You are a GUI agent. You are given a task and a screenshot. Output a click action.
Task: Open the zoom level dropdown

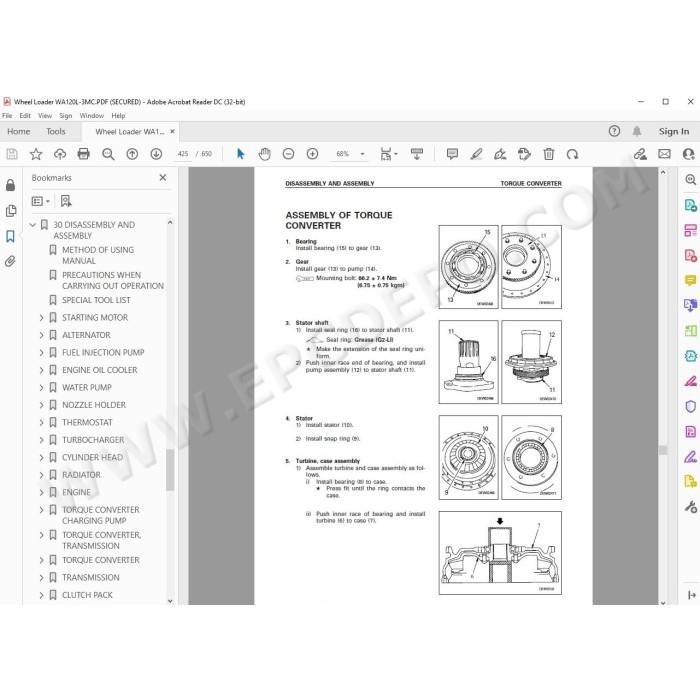[362, 154]
